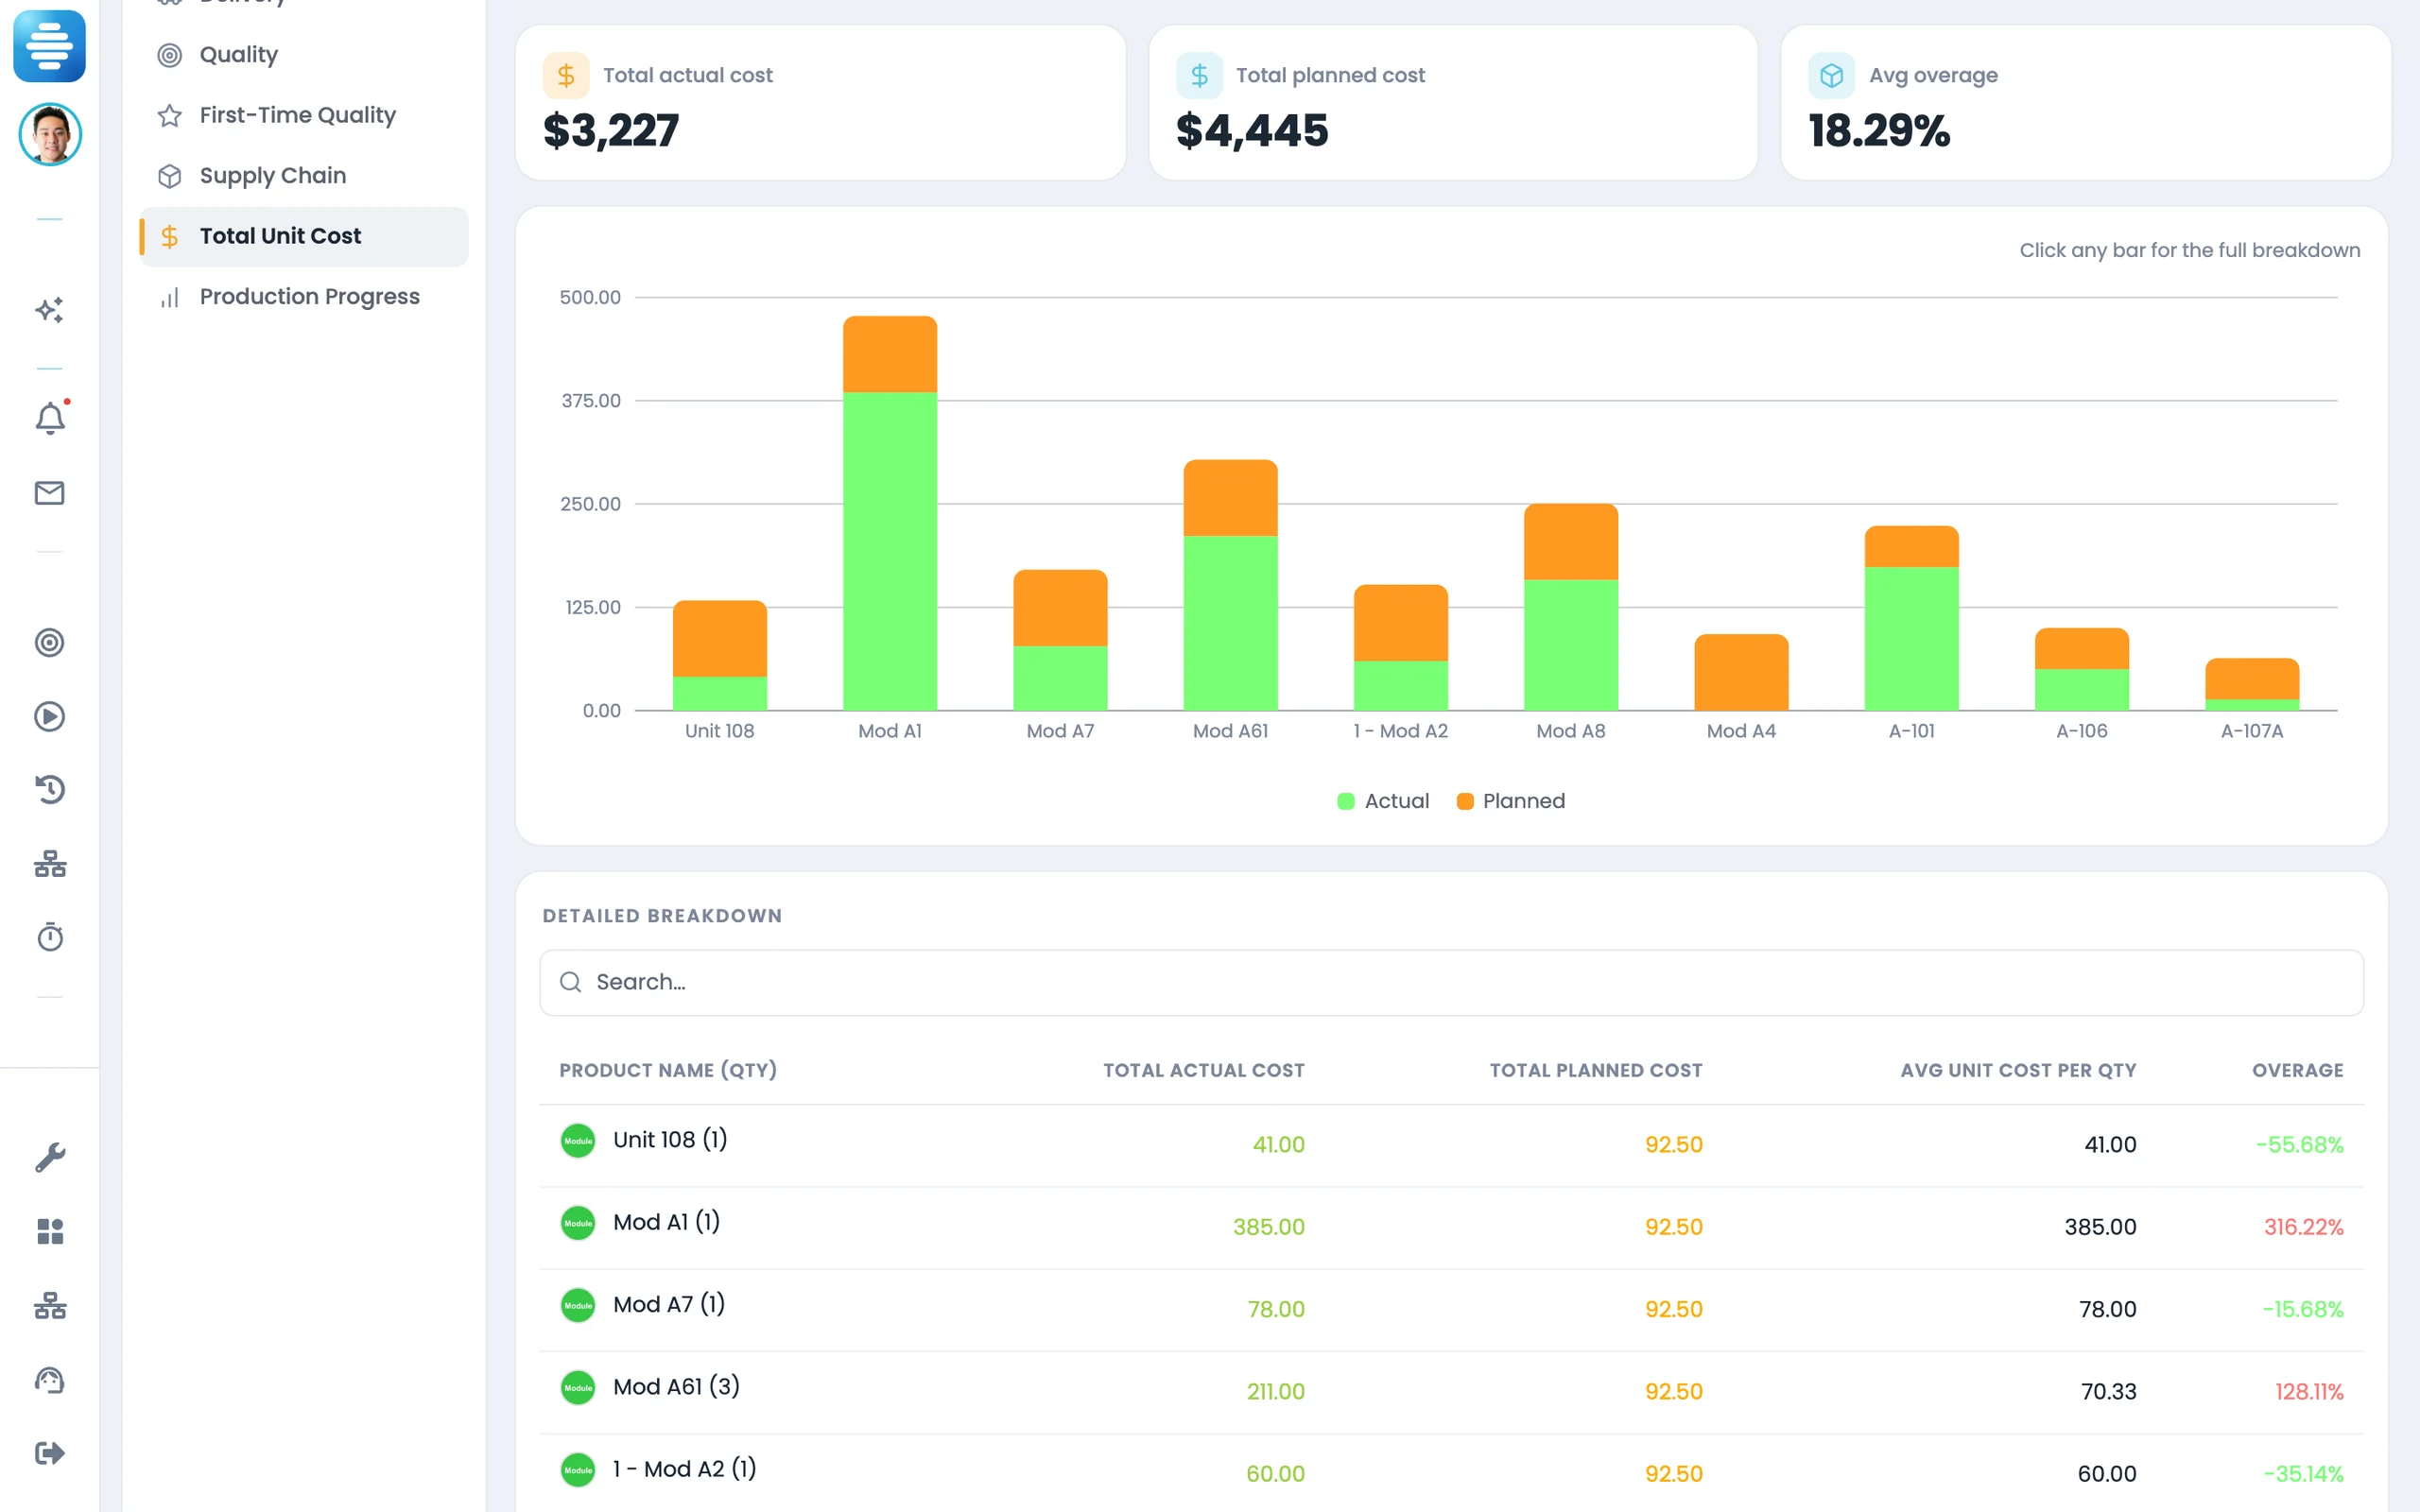Click the dashboard grid icon

(x=50, y=1231)
